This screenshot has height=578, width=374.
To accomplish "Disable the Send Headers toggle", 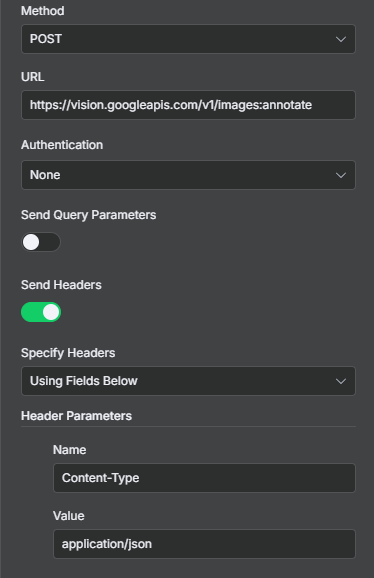I will click(41, 312).
